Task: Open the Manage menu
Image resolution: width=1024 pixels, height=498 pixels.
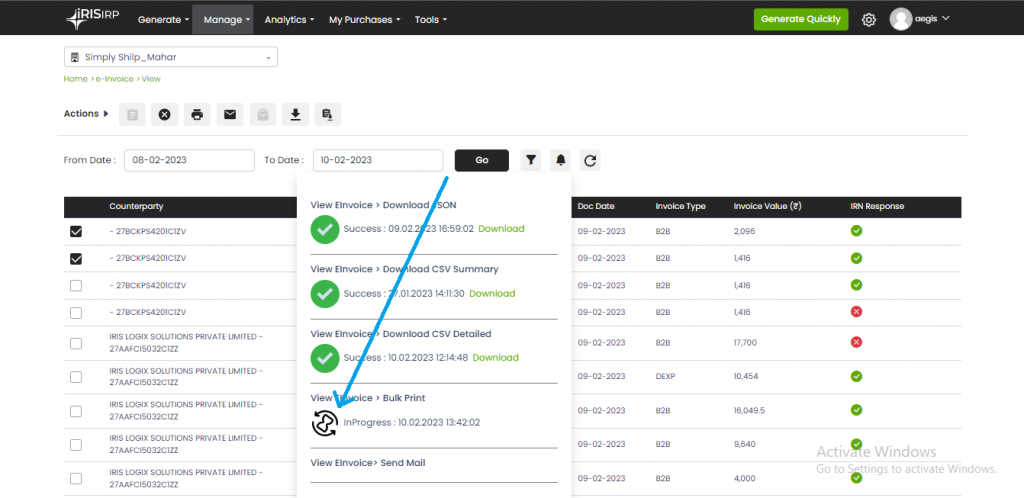Action: pyautogui.click(x=226, y=19)
